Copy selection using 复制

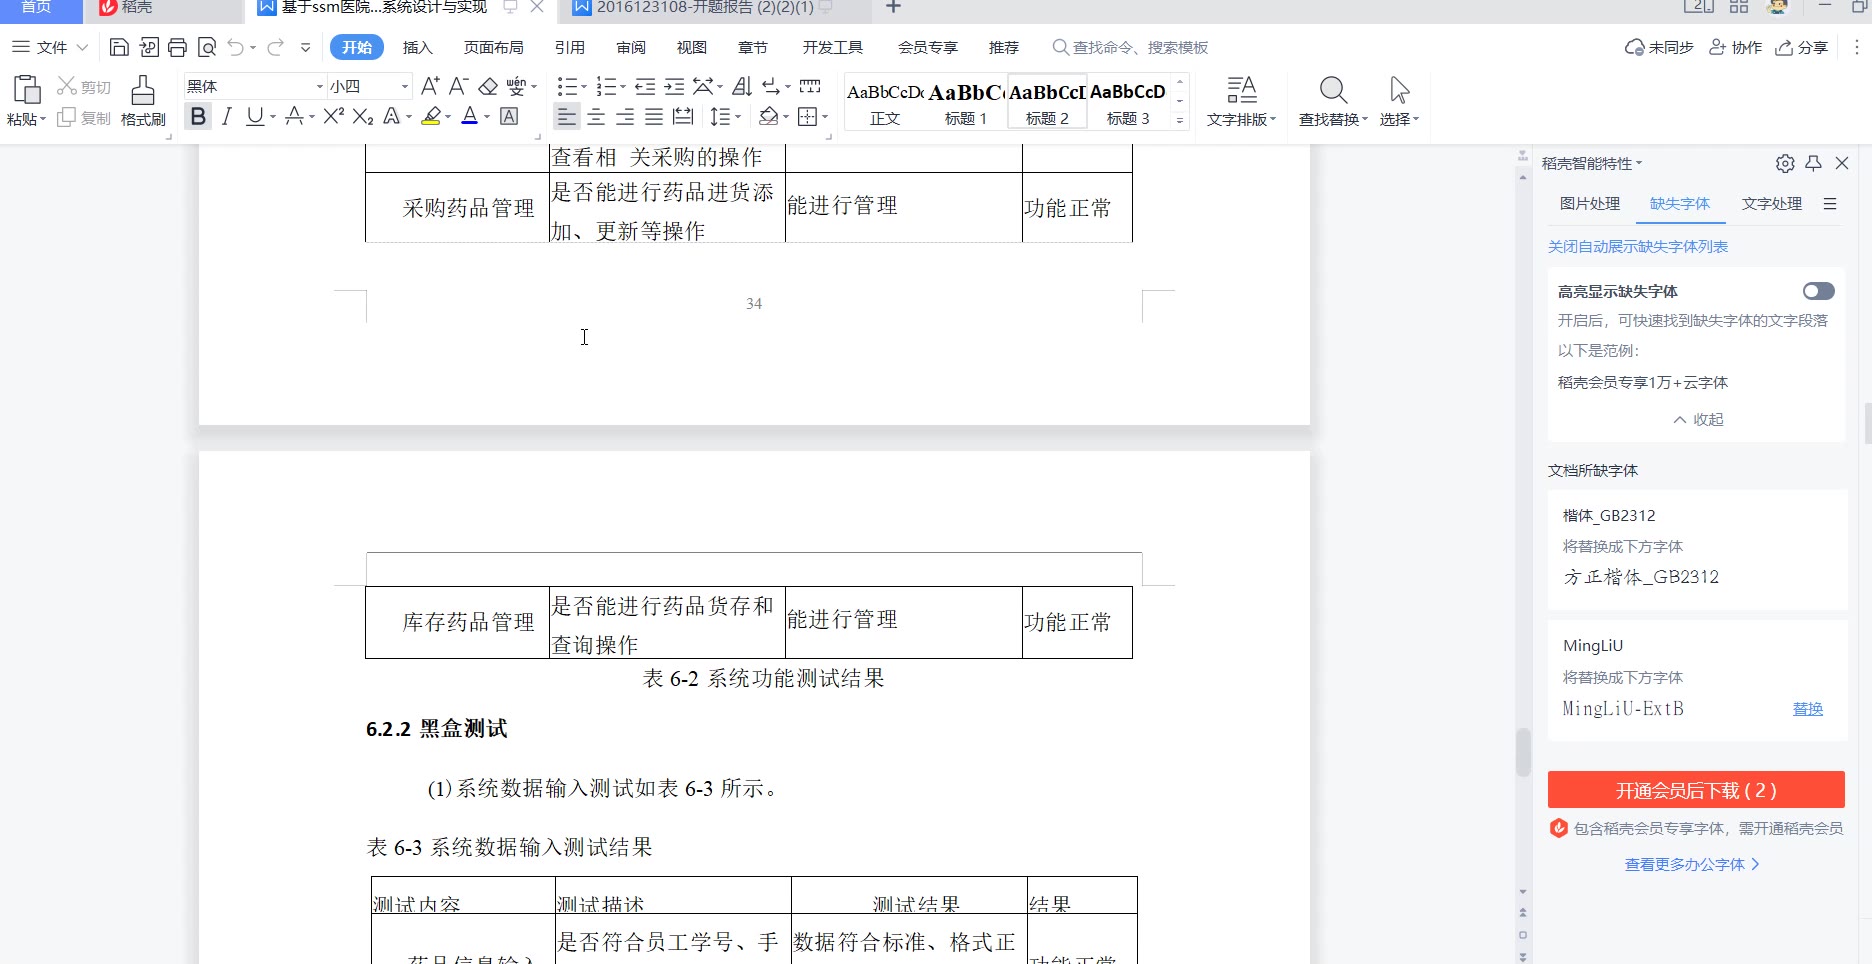tap(84, 118)
